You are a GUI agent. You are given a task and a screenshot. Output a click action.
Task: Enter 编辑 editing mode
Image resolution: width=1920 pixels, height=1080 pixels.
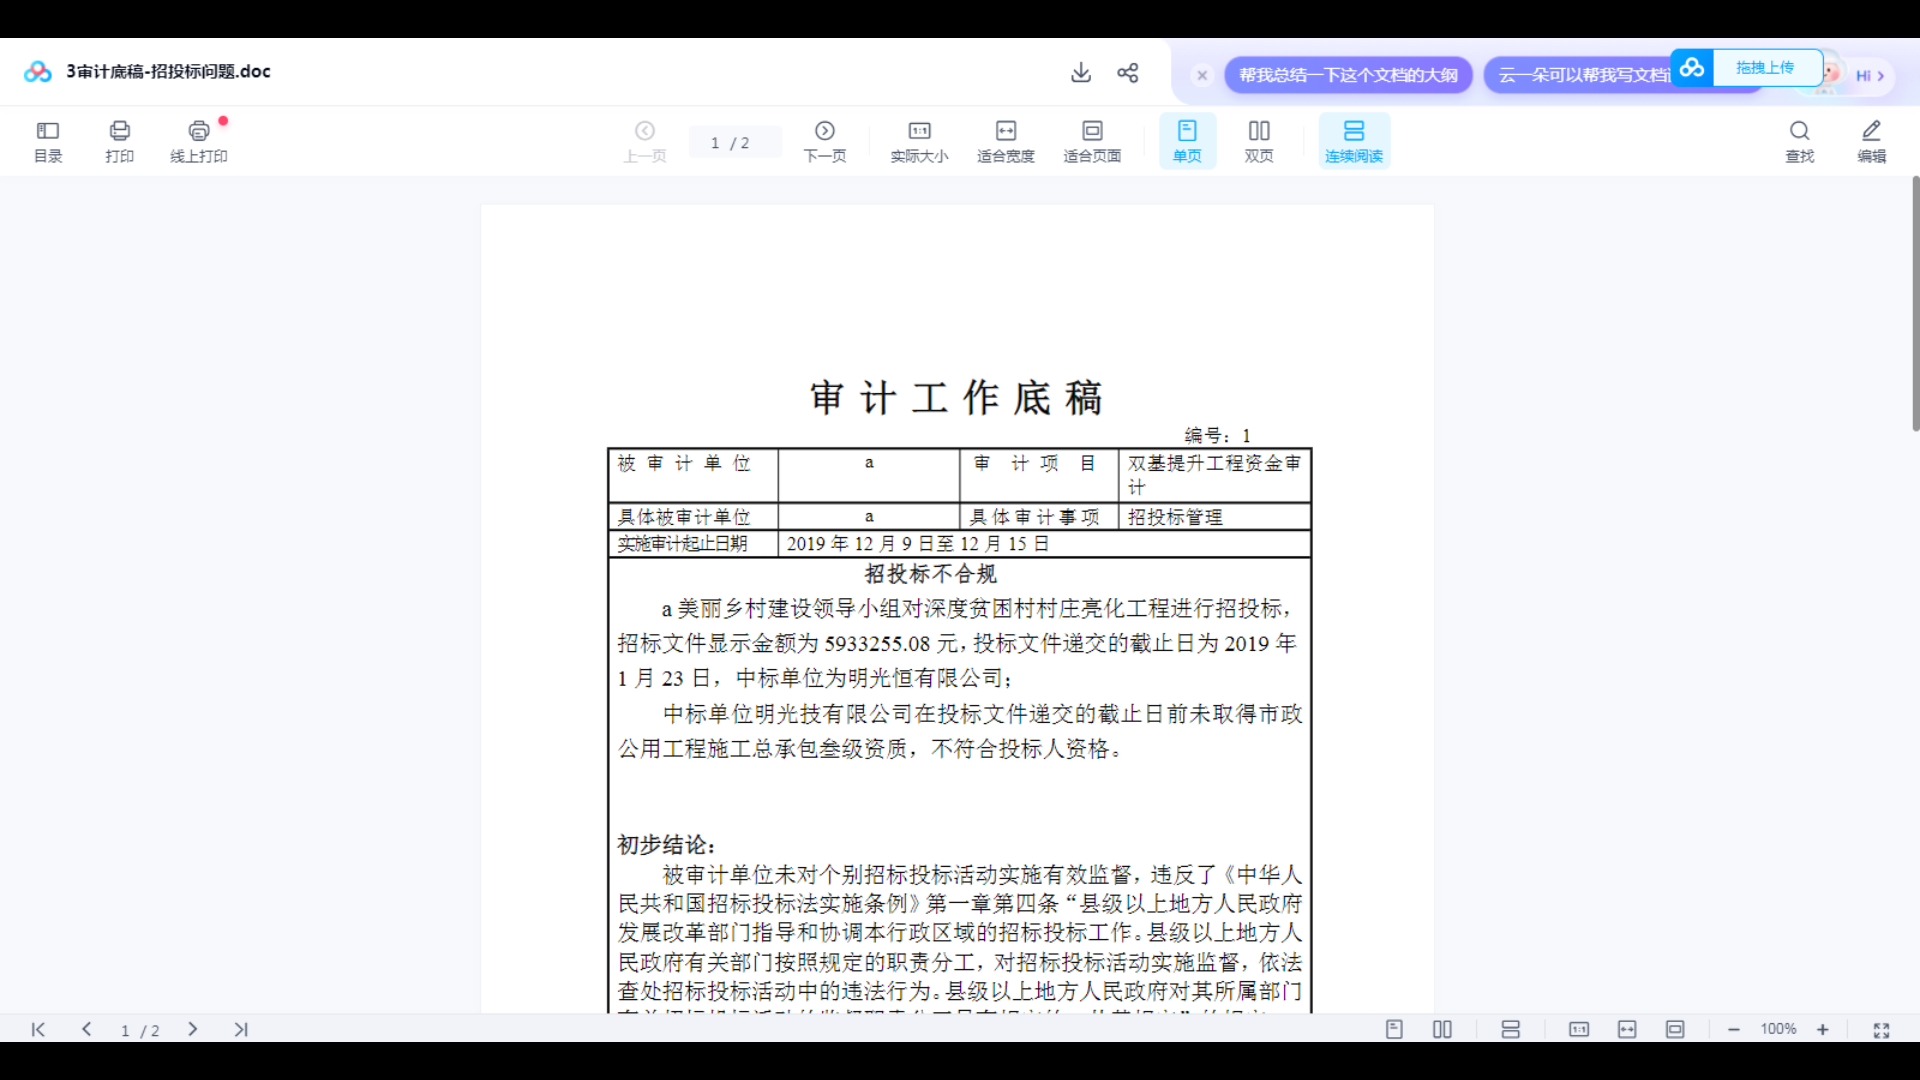tap(1871, 140)
